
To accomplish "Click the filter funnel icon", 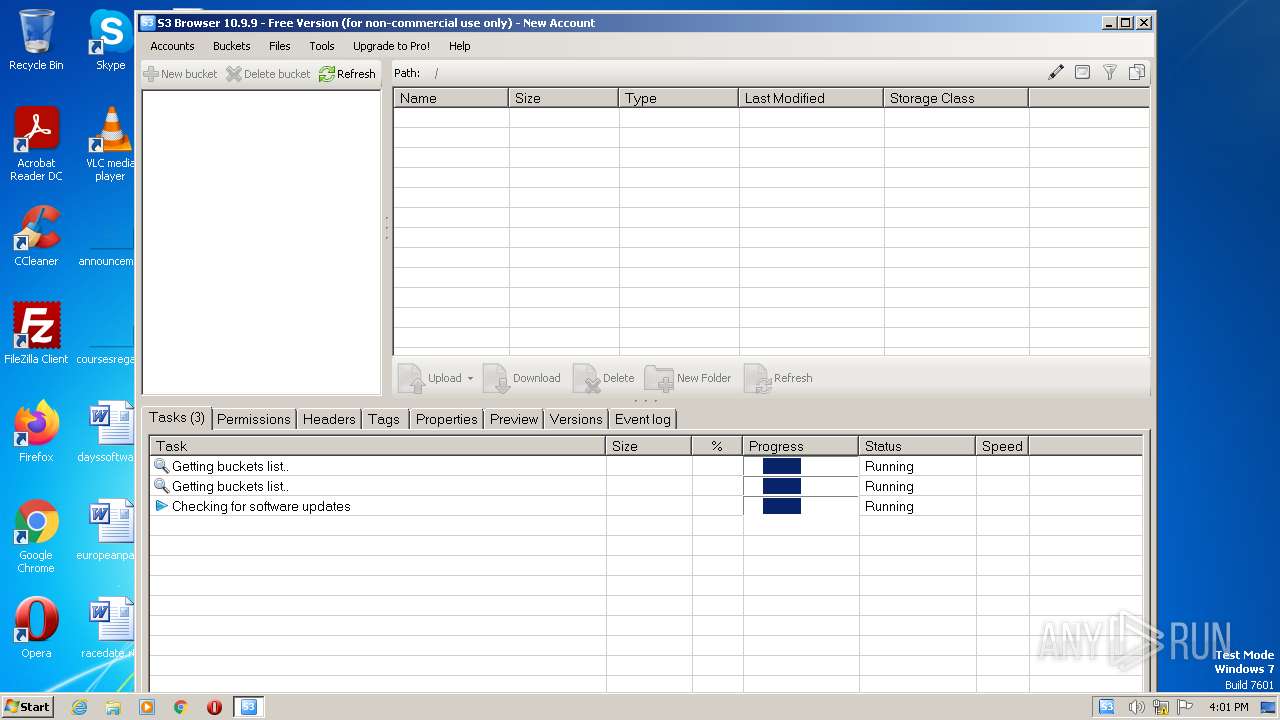I will pyautogui.click(x=1109, y=72).
